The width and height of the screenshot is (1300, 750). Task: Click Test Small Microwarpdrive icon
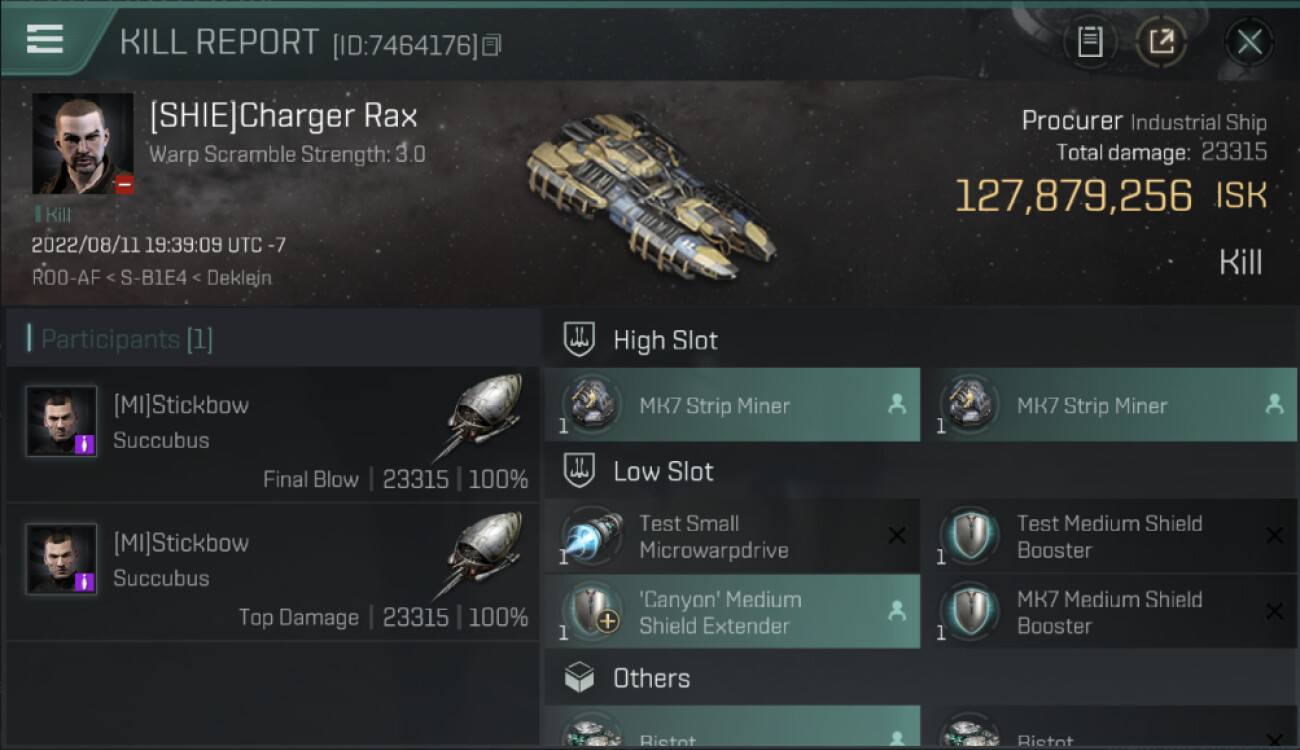pyautogui.click(x=589, y=536)
